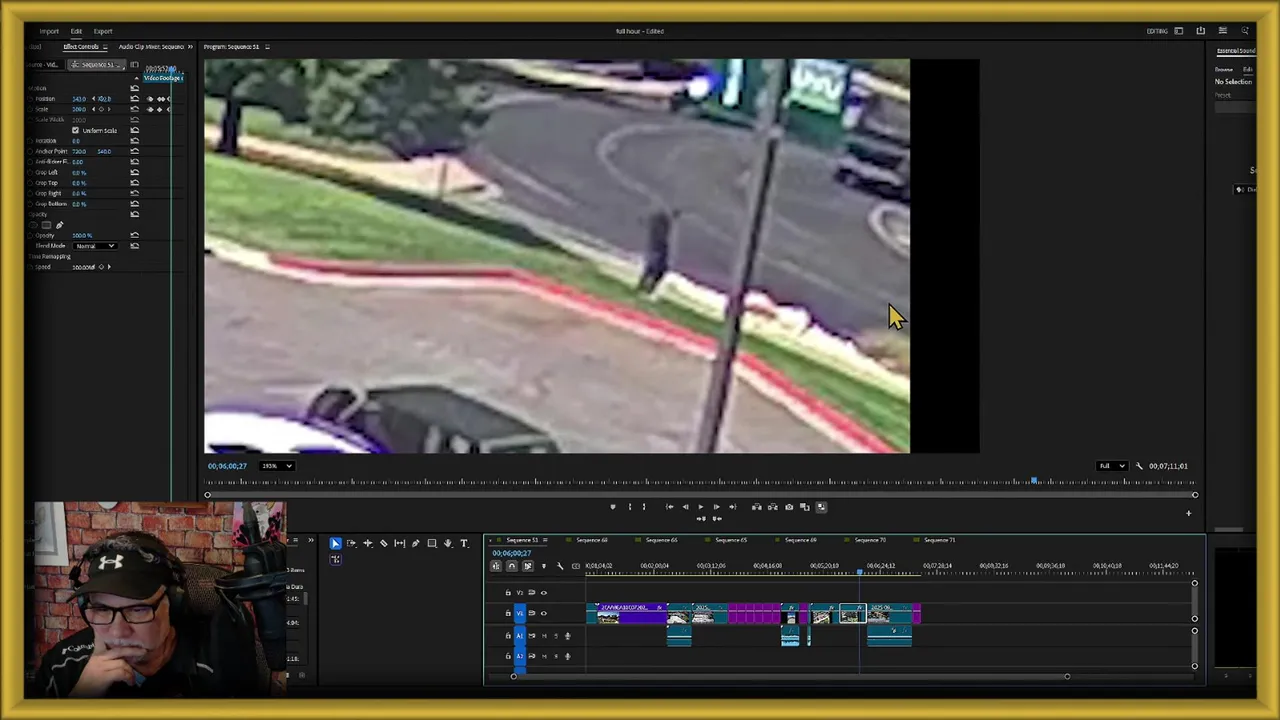This screenshot has width=1280, height=720.
Task: Select the Track Select Forward tool
Action: [x=351, y=543]
